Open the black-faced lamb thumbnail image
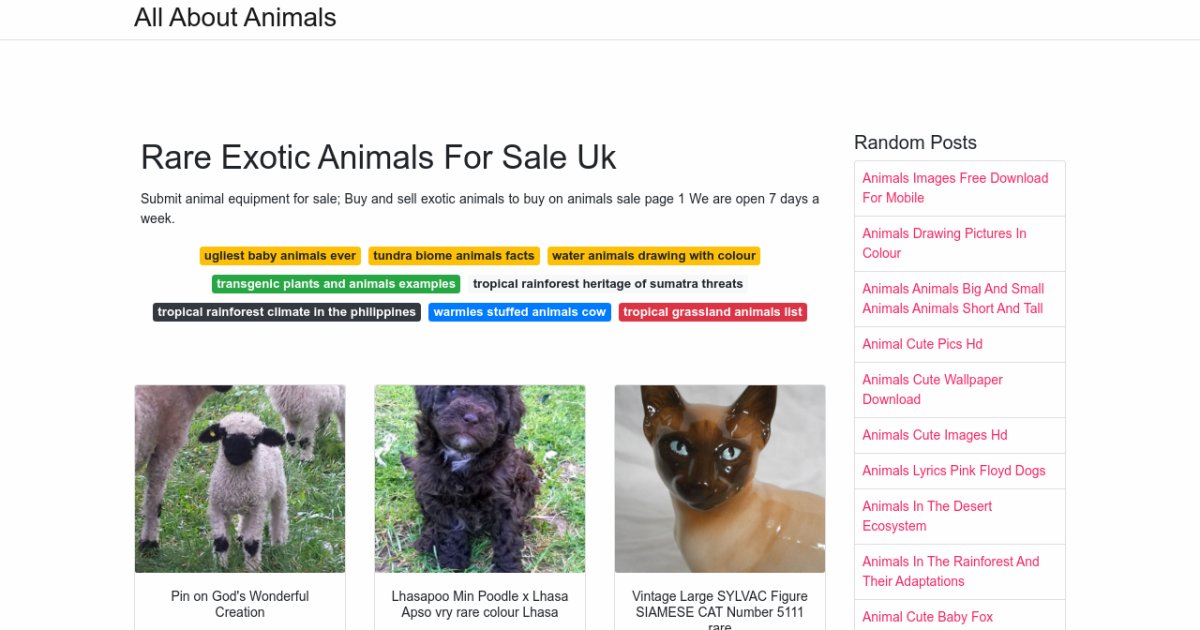Image resolution: width=1200 pixels, height=630 pixels. point(240,479)
